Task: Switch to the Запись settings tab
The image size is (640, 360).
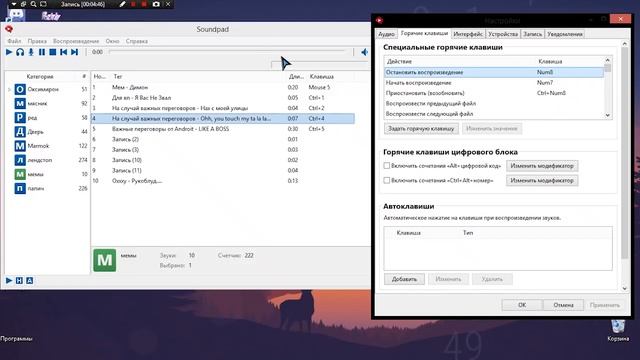Action: pos(533,34)
